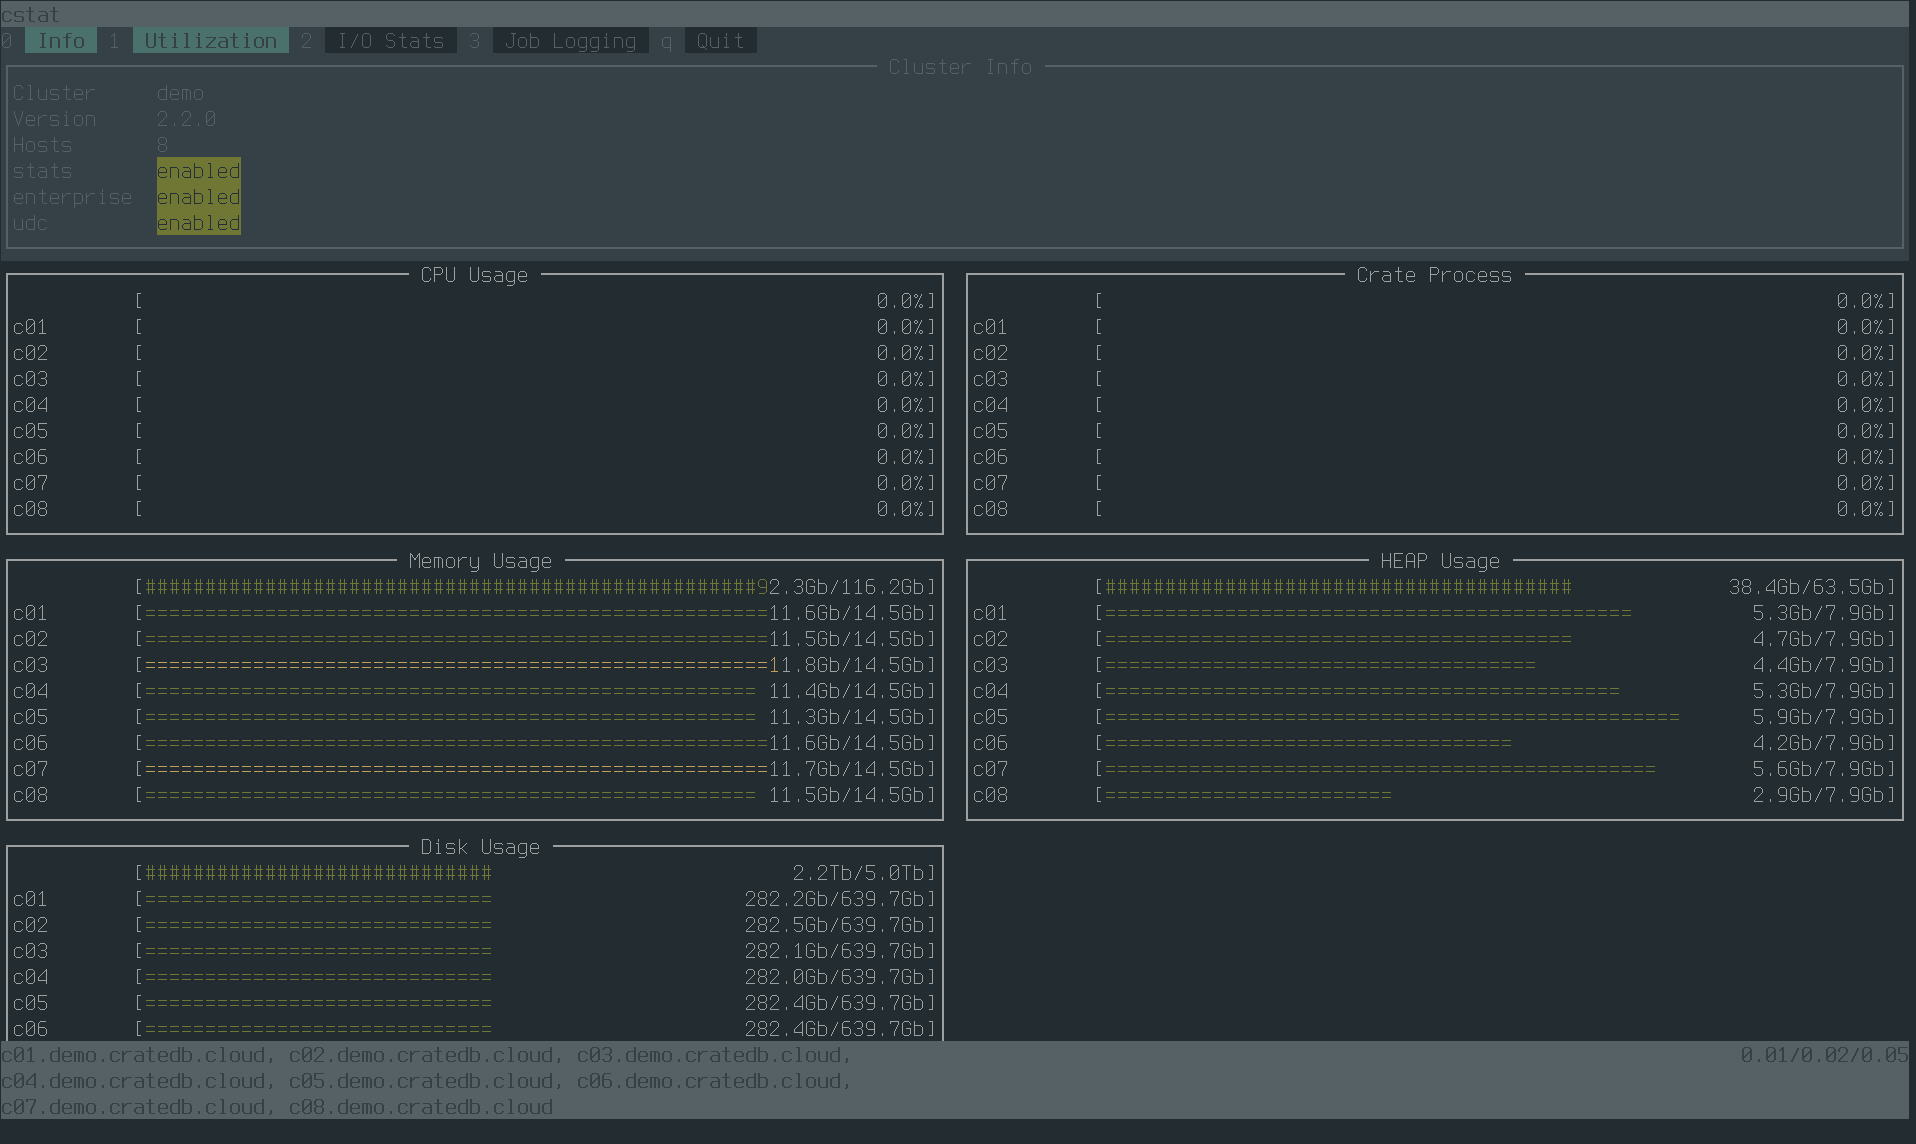
Task: Click the enterprise enabled badge
Action: tap(198, 197)
